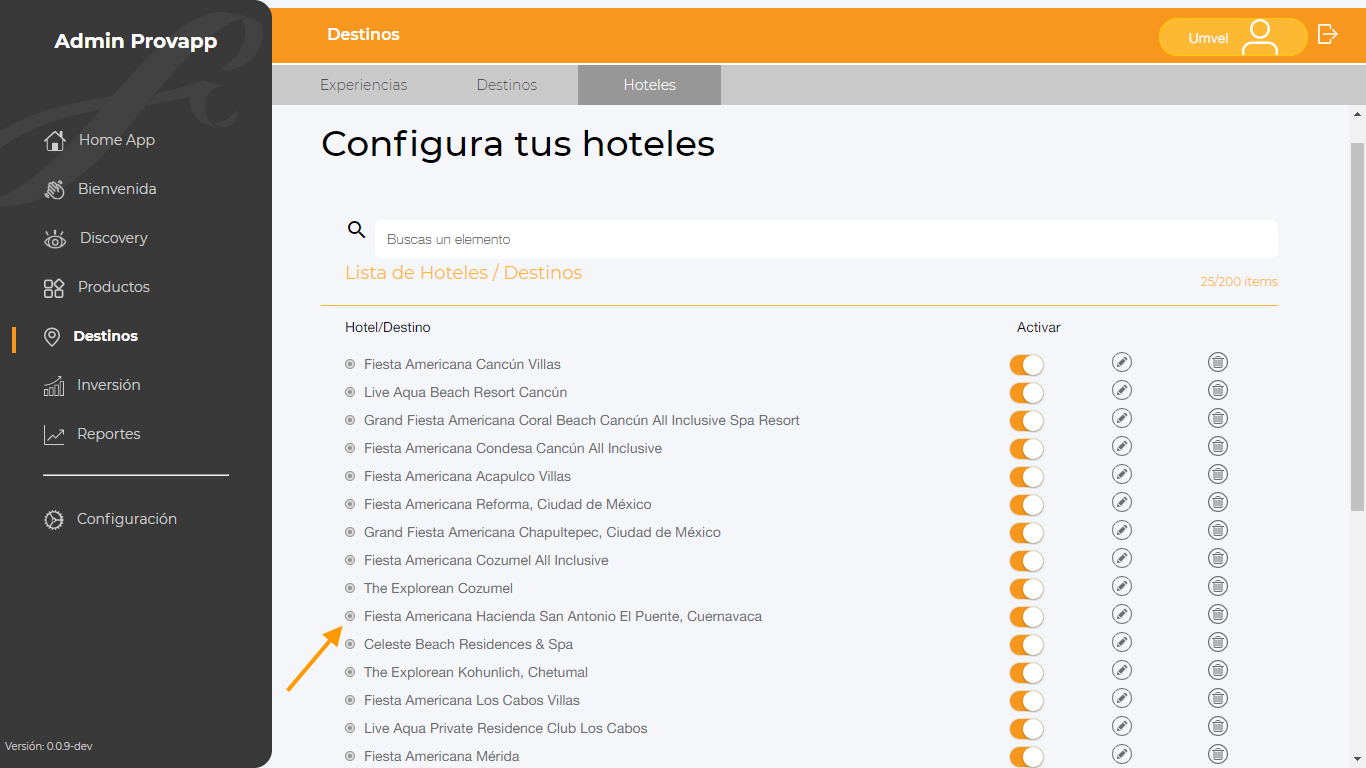The image size is (1366, 768).
Task: Delete The Explorean Kohunlich, Chetumal
Action: [1218, 670]
